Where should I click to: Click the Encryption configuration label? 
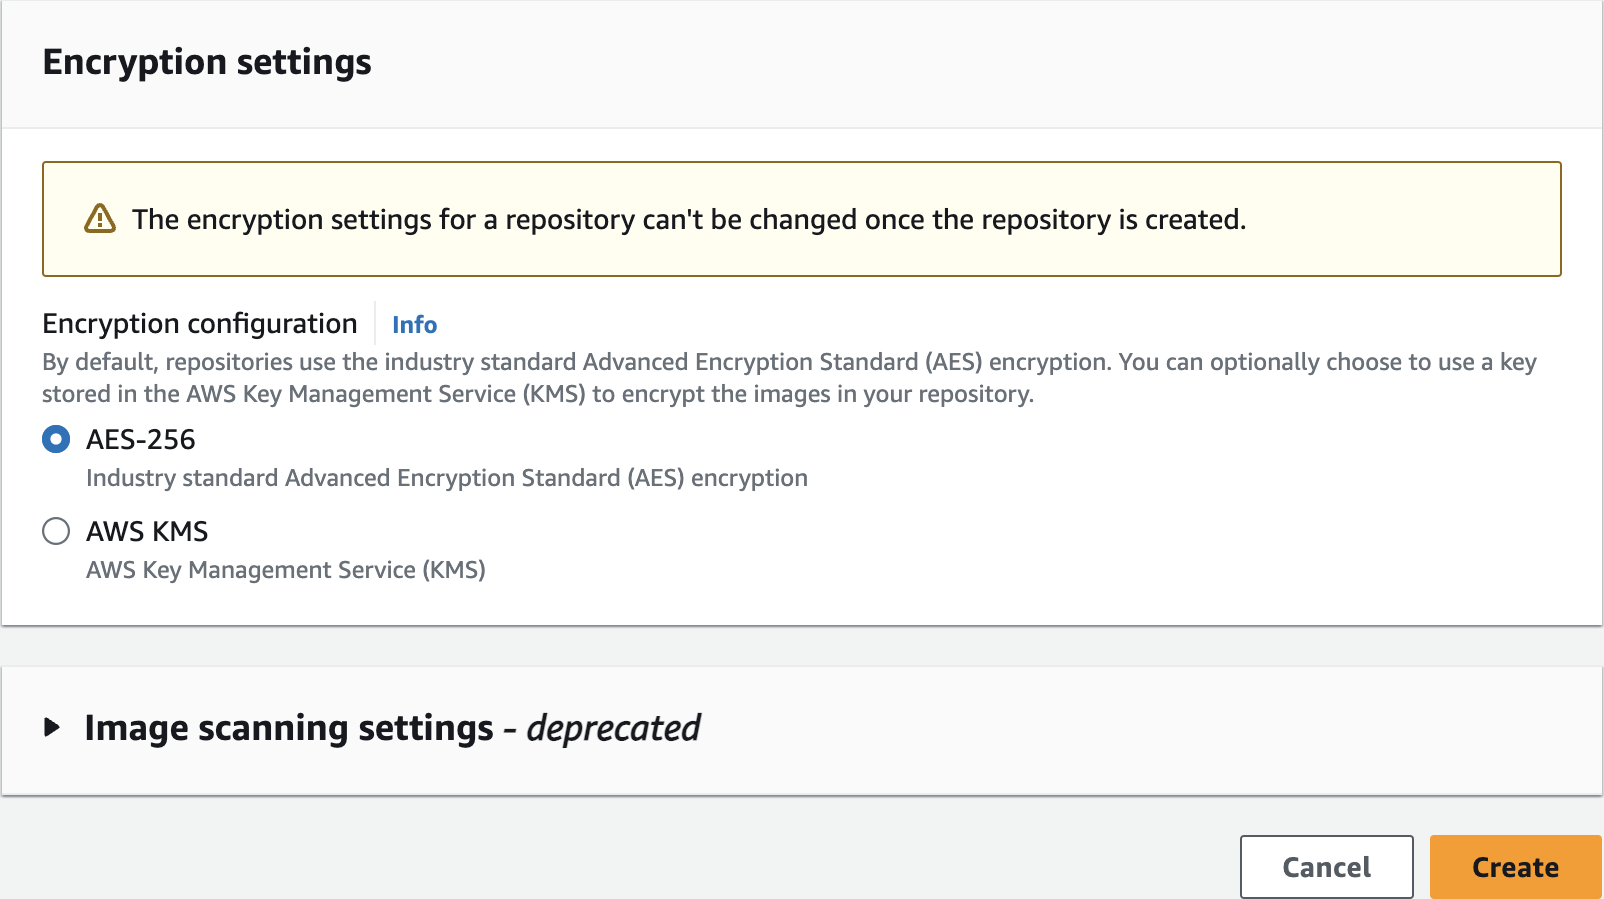click(200, 324)
